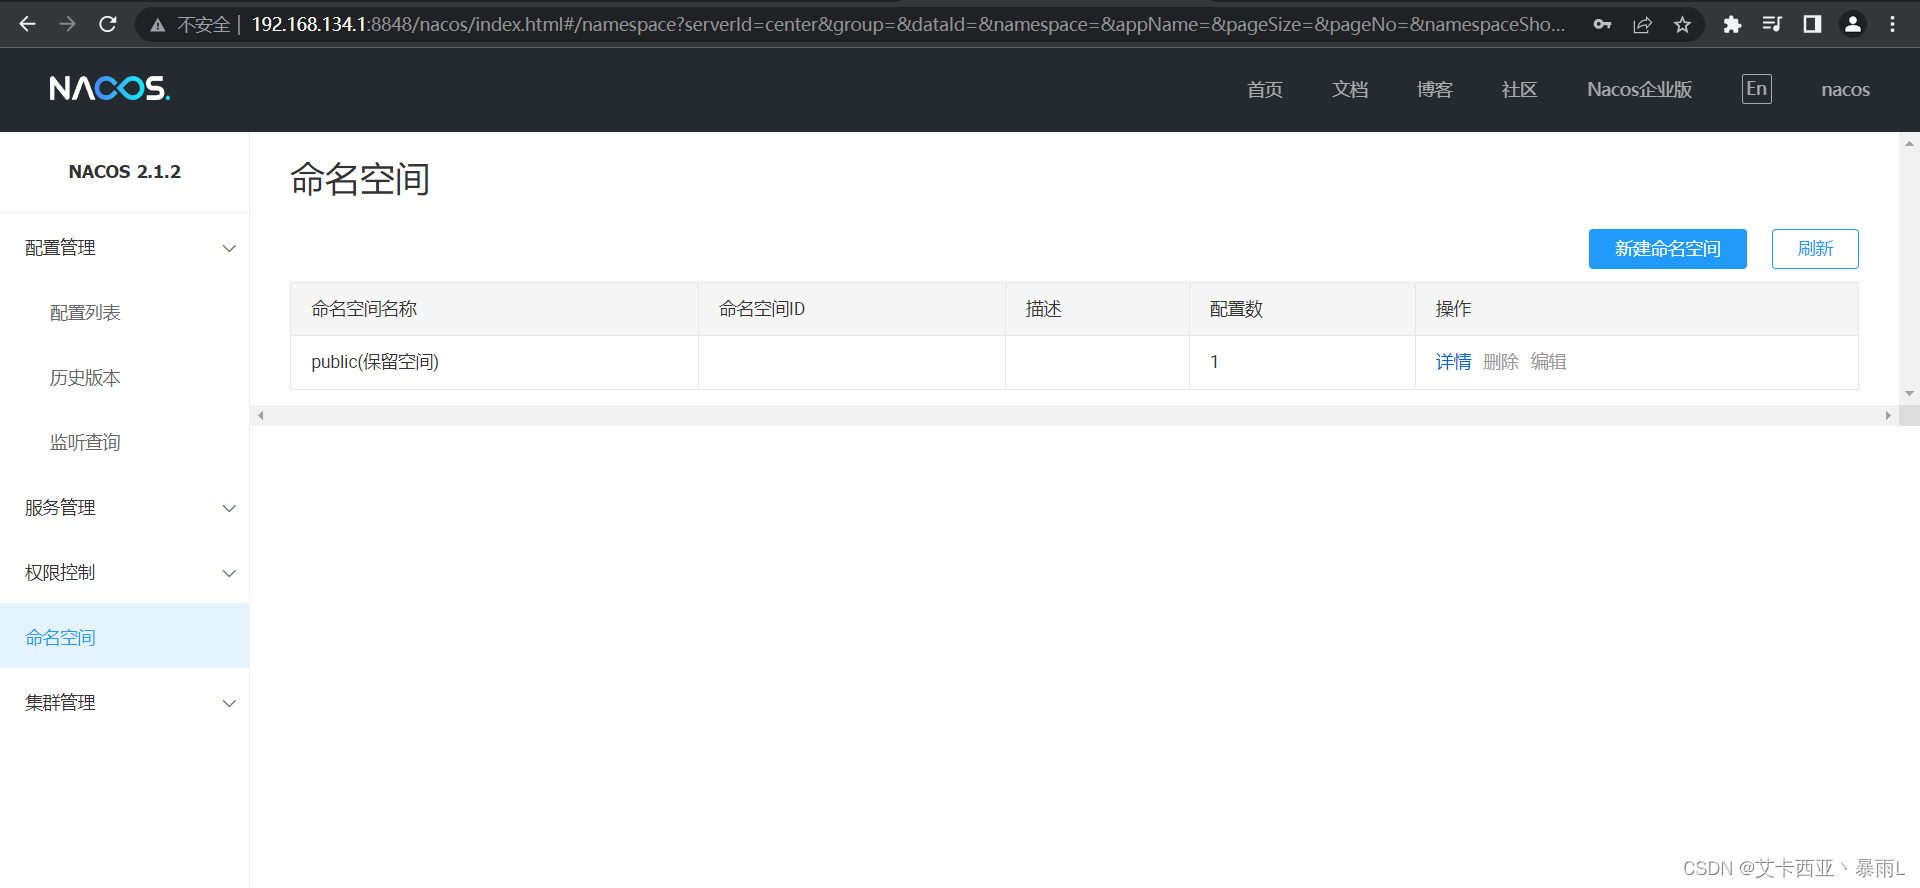Collapse the 配置管理 menu chevron
Screen dimensions: 1920x888
coord(229,248)
